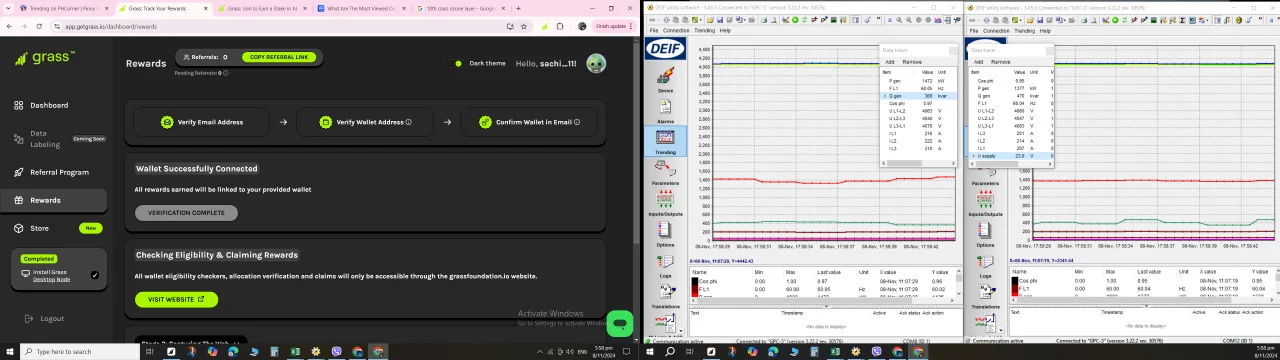Open Connection menu in left DEIF window
1280x360 pixels.
677,30
